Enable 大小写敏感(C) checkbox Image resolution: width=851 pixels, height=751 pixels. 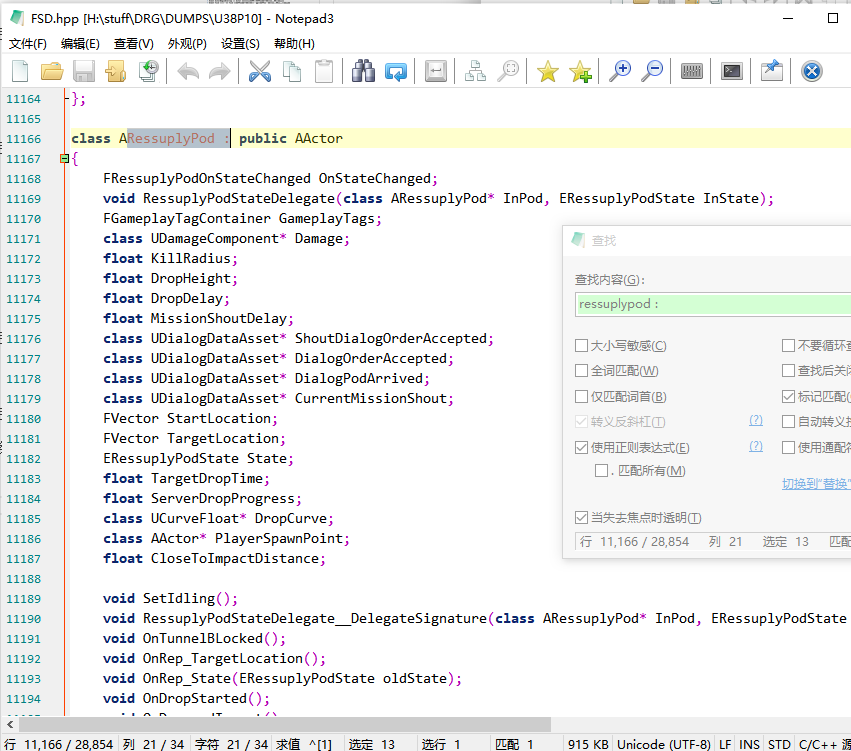[581, 346]
